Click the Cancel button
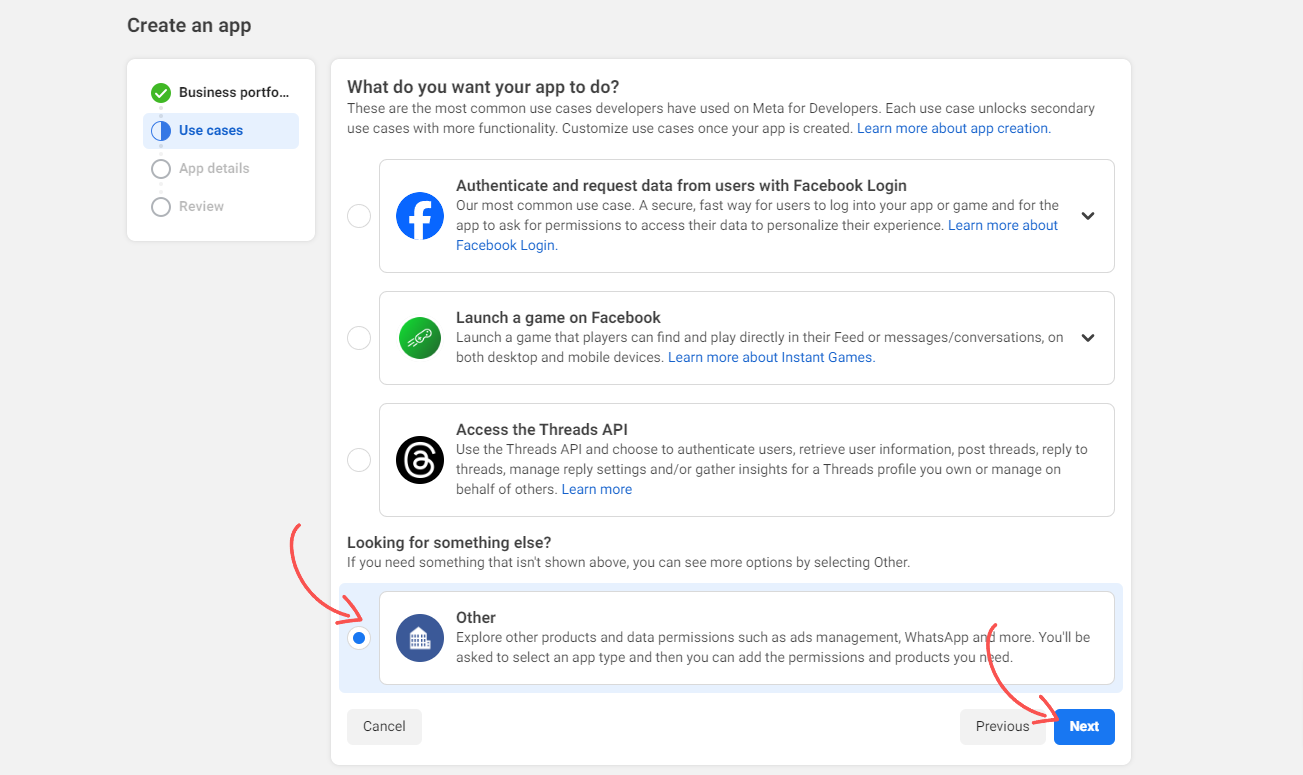 384,727
